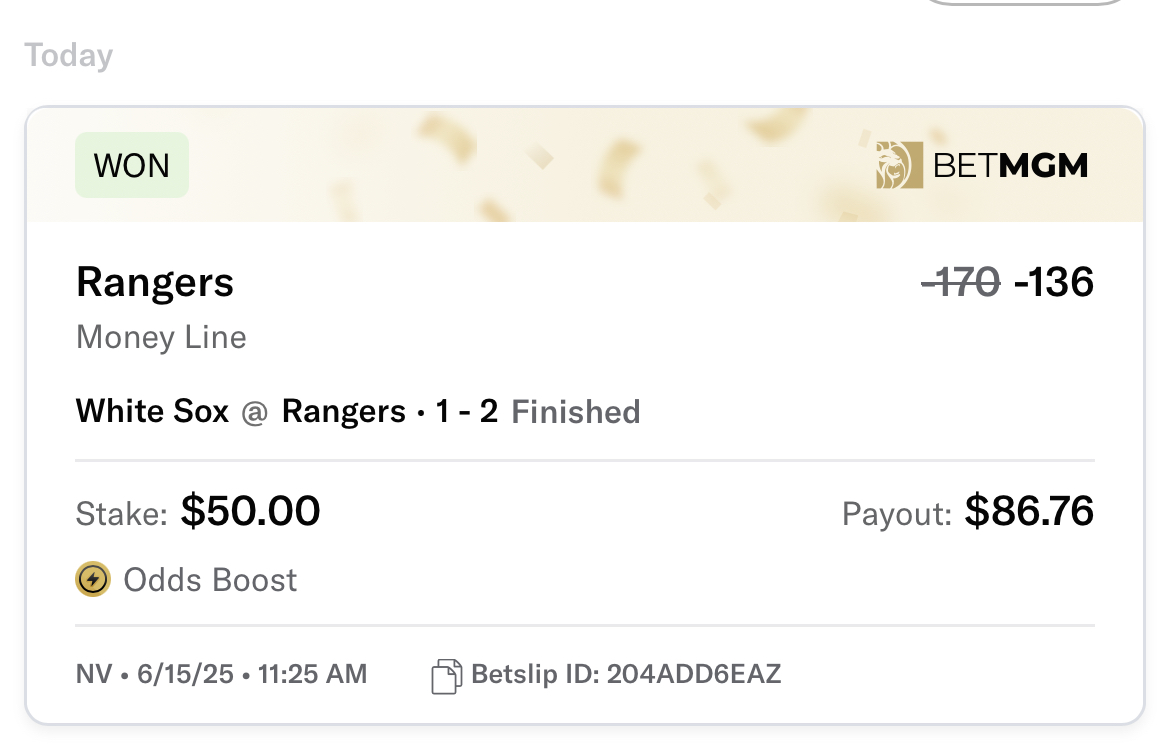Click the BetMGM lion logo icon
The height and width of the screenshot is (752, 1170).
pyautogui.click(x=898, y=165)
